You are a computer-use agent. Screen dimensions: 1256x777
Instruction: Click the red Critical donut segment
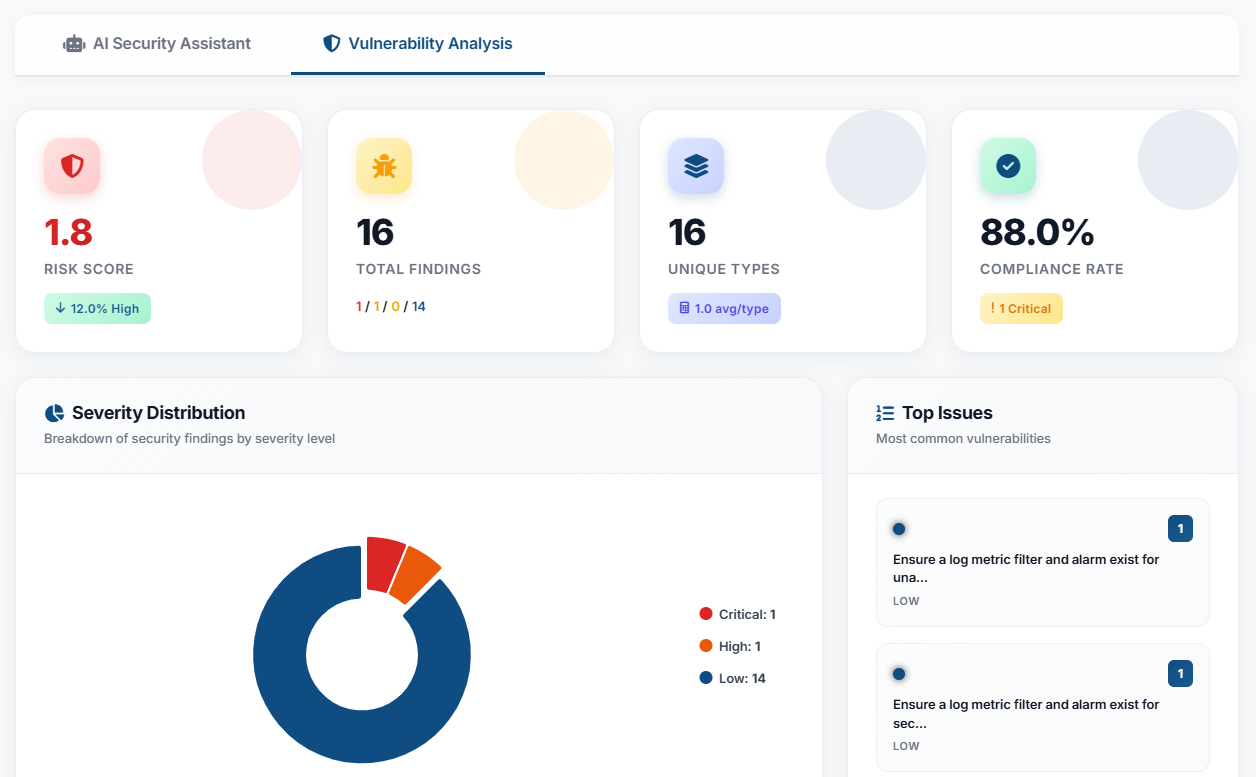(384, 563)
